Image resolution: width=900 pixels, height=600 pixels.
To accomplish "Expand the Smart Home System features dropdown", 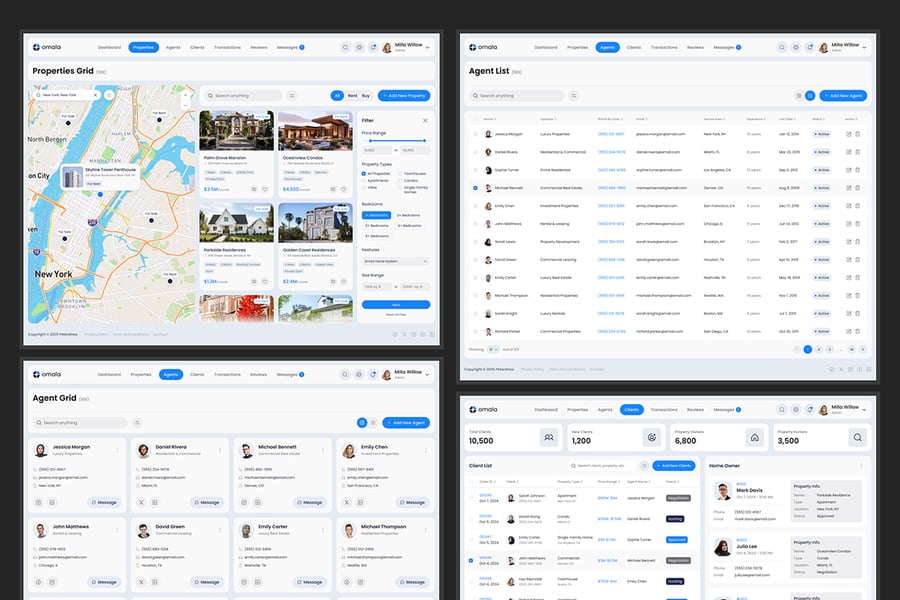I will tap(395, 261).
